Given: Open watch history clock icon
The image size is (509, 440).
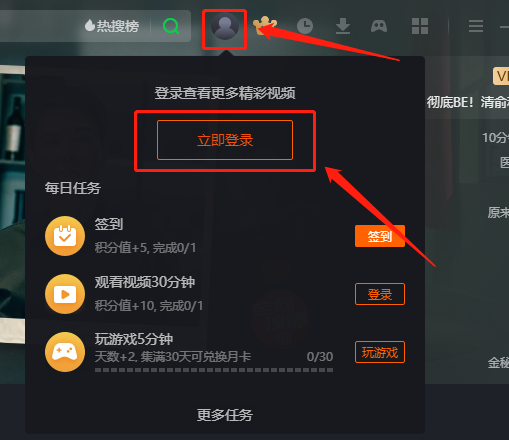Looking at the screenshot, I should coord(305,26).
